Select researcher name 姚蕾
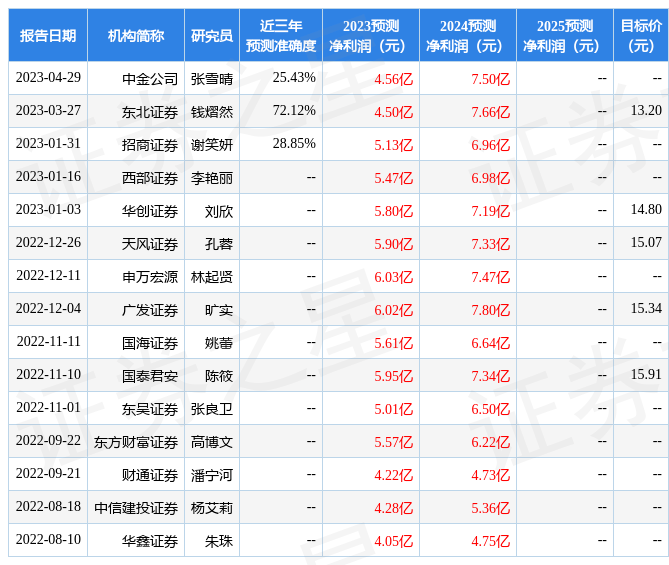Viewport: 669px width, 565px height. [219, 343]
